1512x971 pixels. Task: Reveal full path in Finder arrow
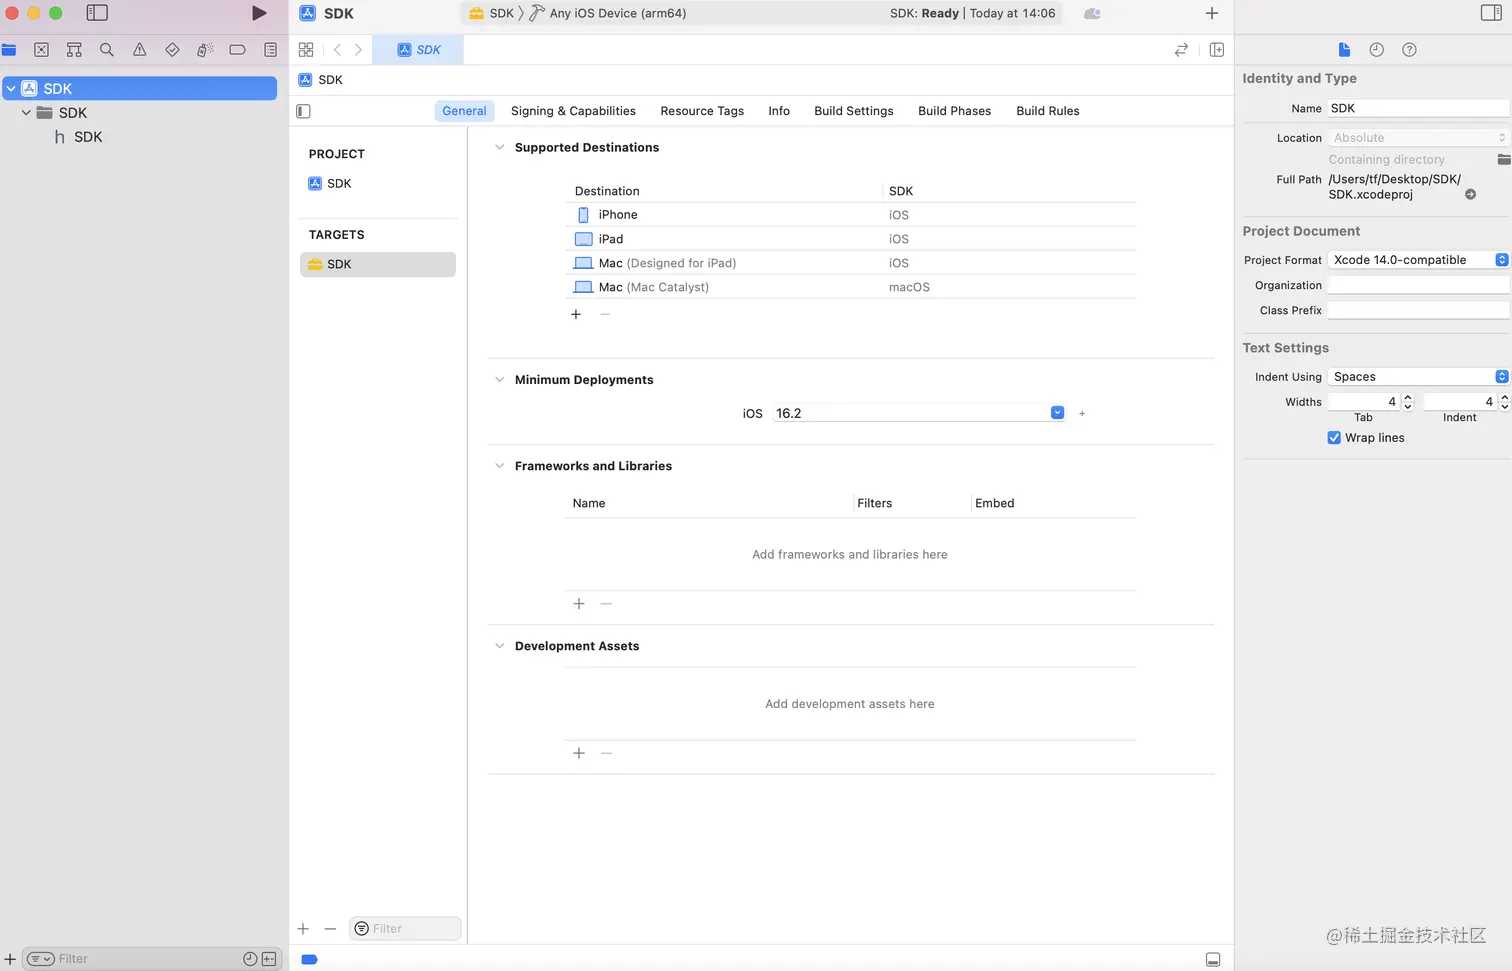point(1470,194)
